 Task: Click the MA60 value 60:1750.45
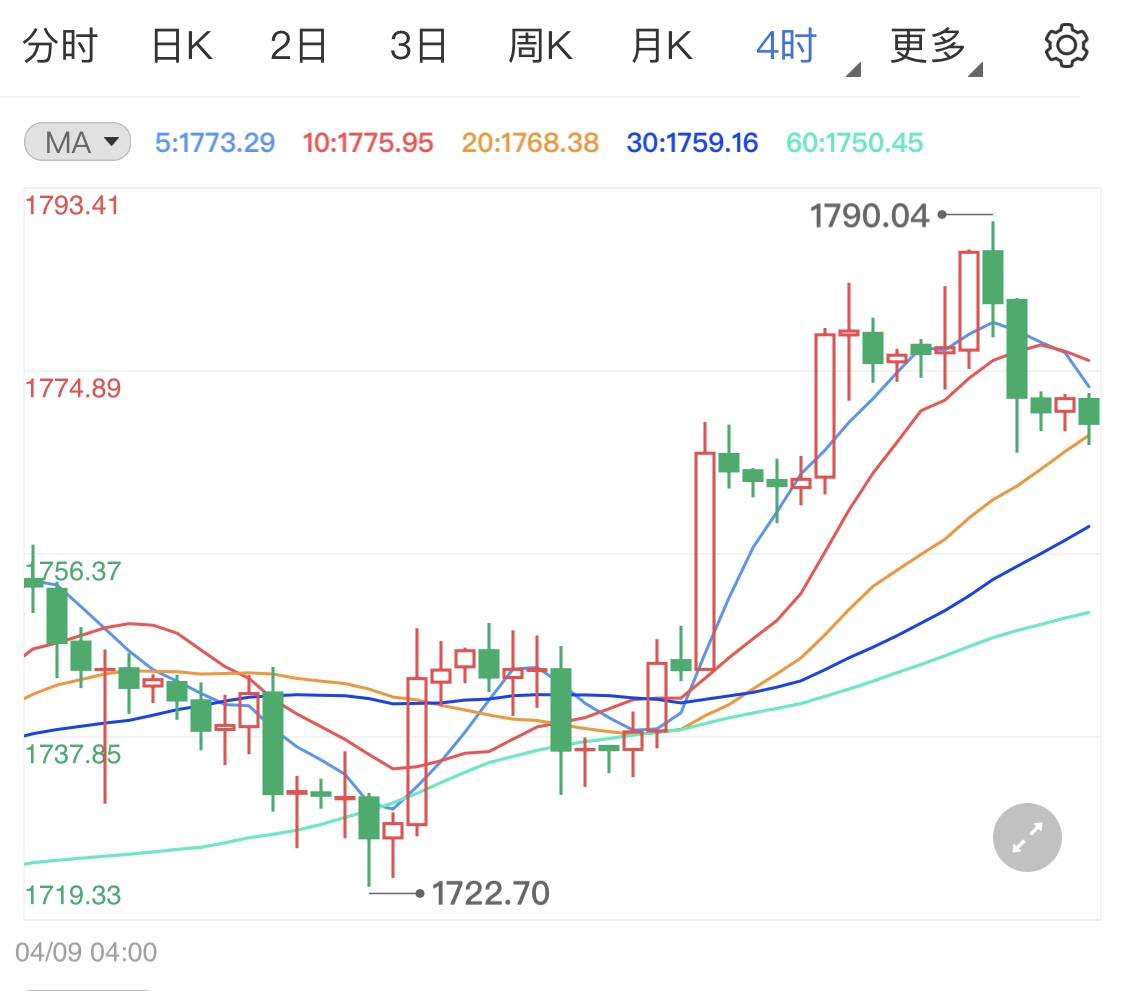tap(854, 143)
